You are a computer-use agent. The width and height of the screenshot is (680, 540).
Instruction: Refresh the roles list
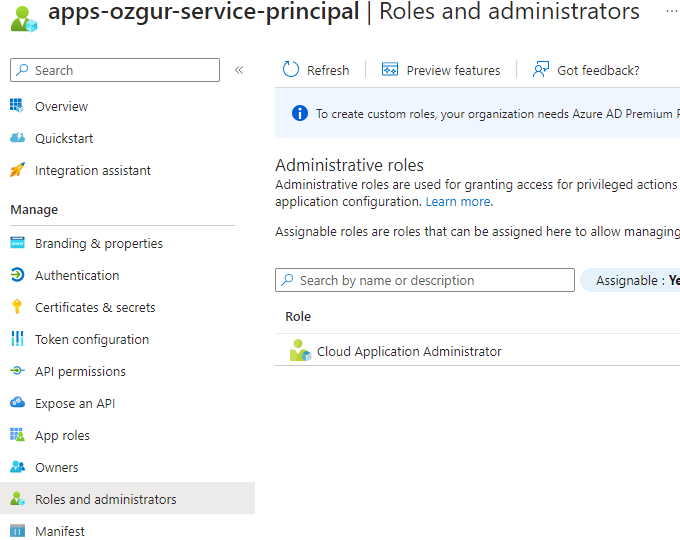(x=316, y=70)
